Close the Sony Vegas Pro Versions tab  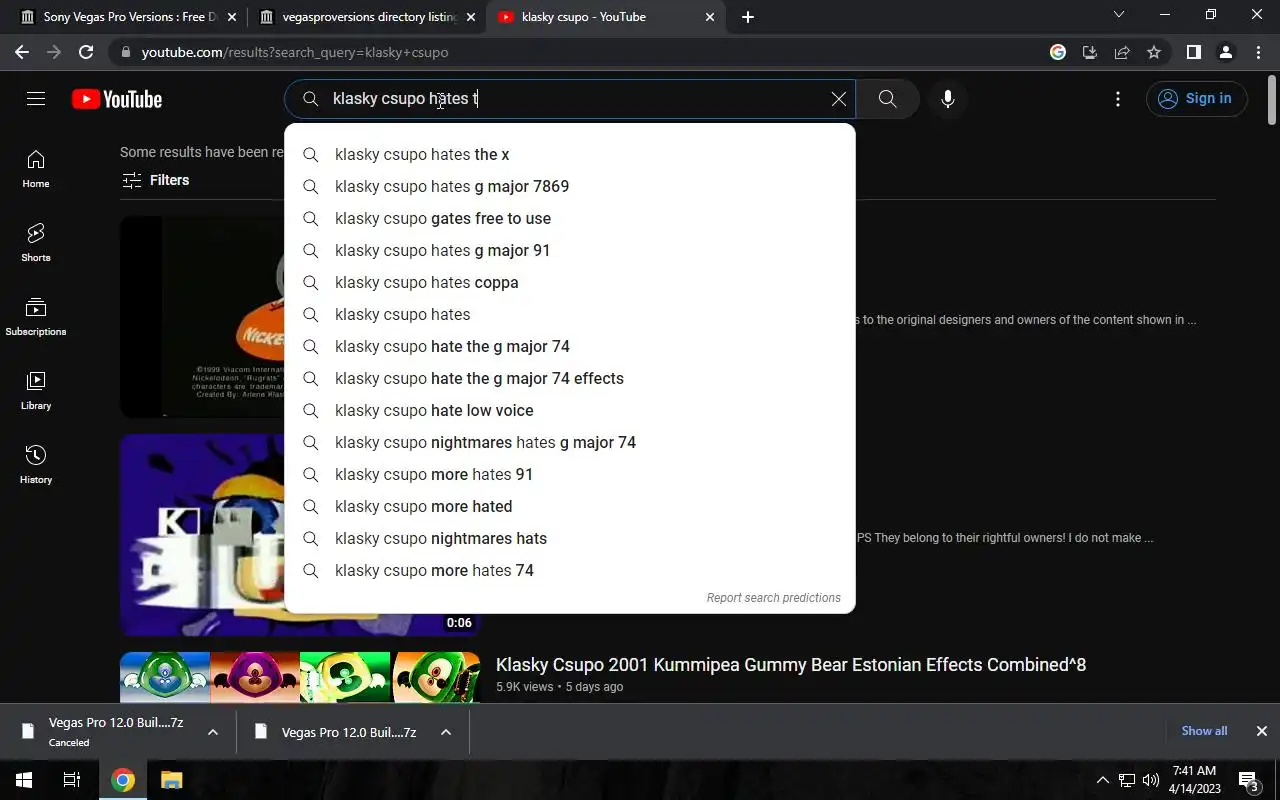(232, 17)
